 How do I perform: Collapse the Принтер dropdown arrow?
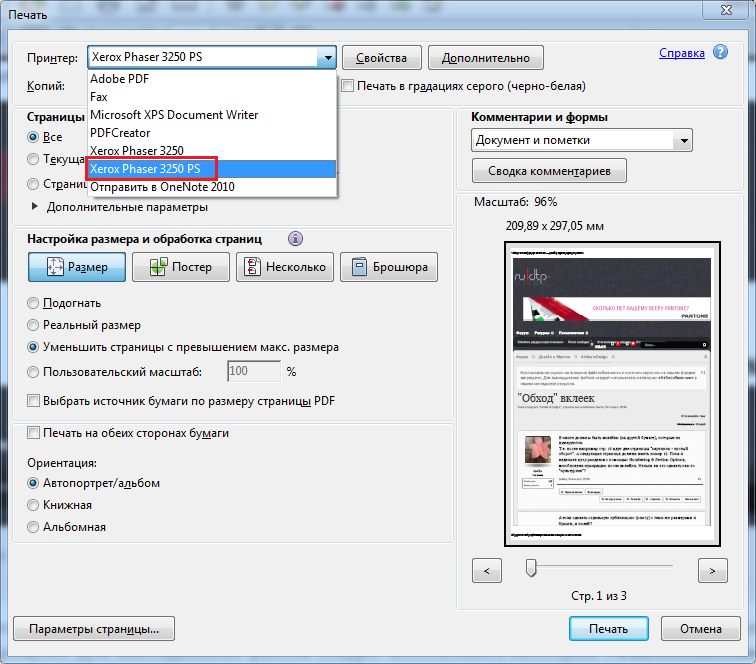[x=327, y=57]
